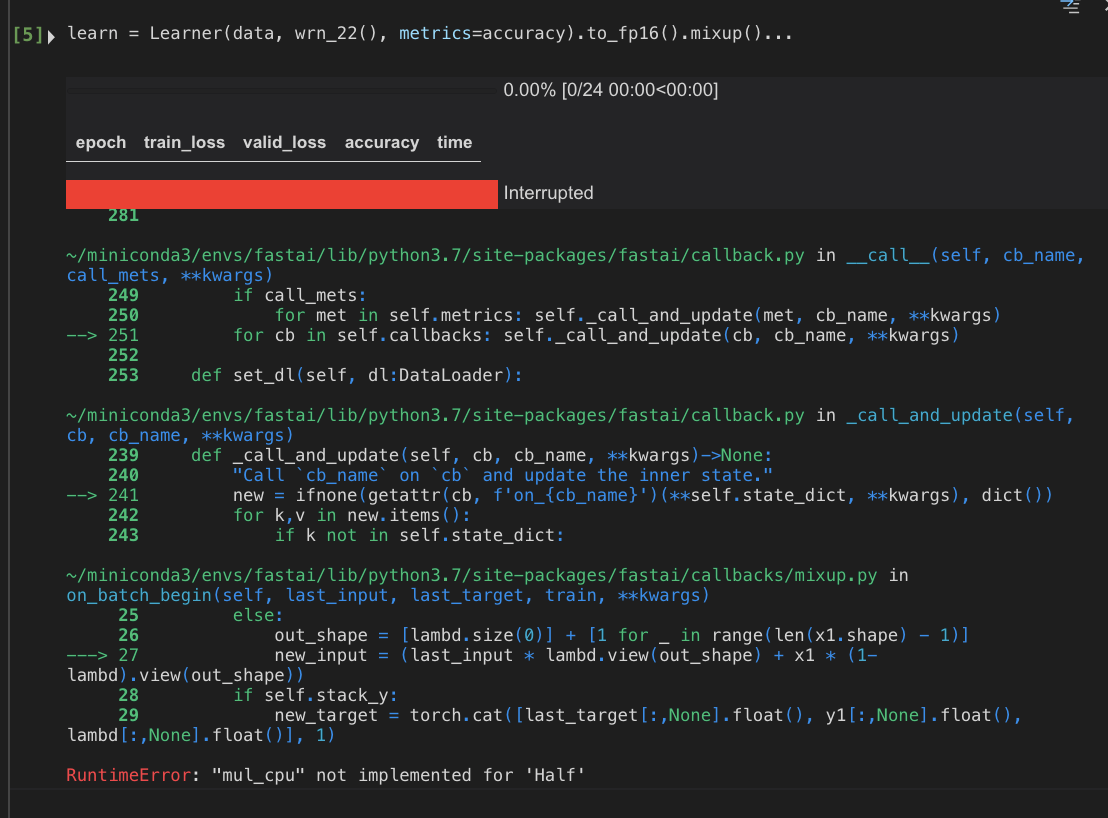Click the red Interrupted progress bar
Image resolution: width=1108 pixels, height=818 pixels.
pos(281,193)
